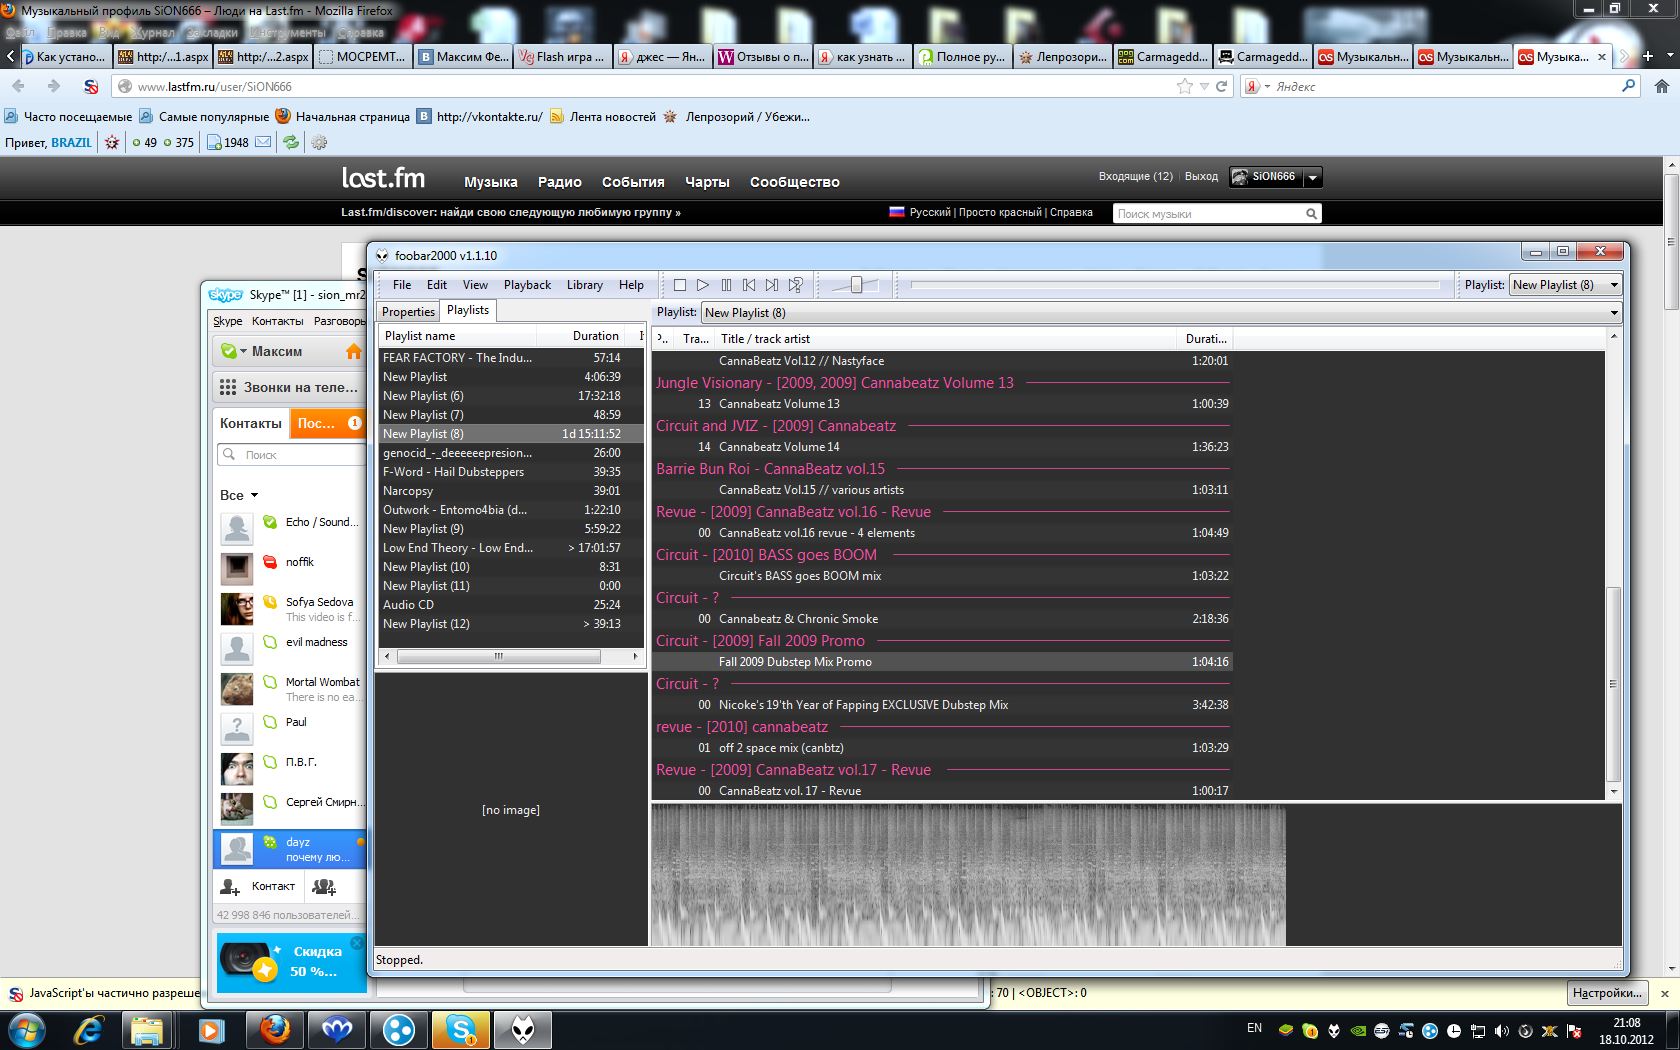The width and height of the screenshot is (1680, 1050).
Task: Select the 'New Playlist (6)' playlist
Action: click(x=511, y=396)
